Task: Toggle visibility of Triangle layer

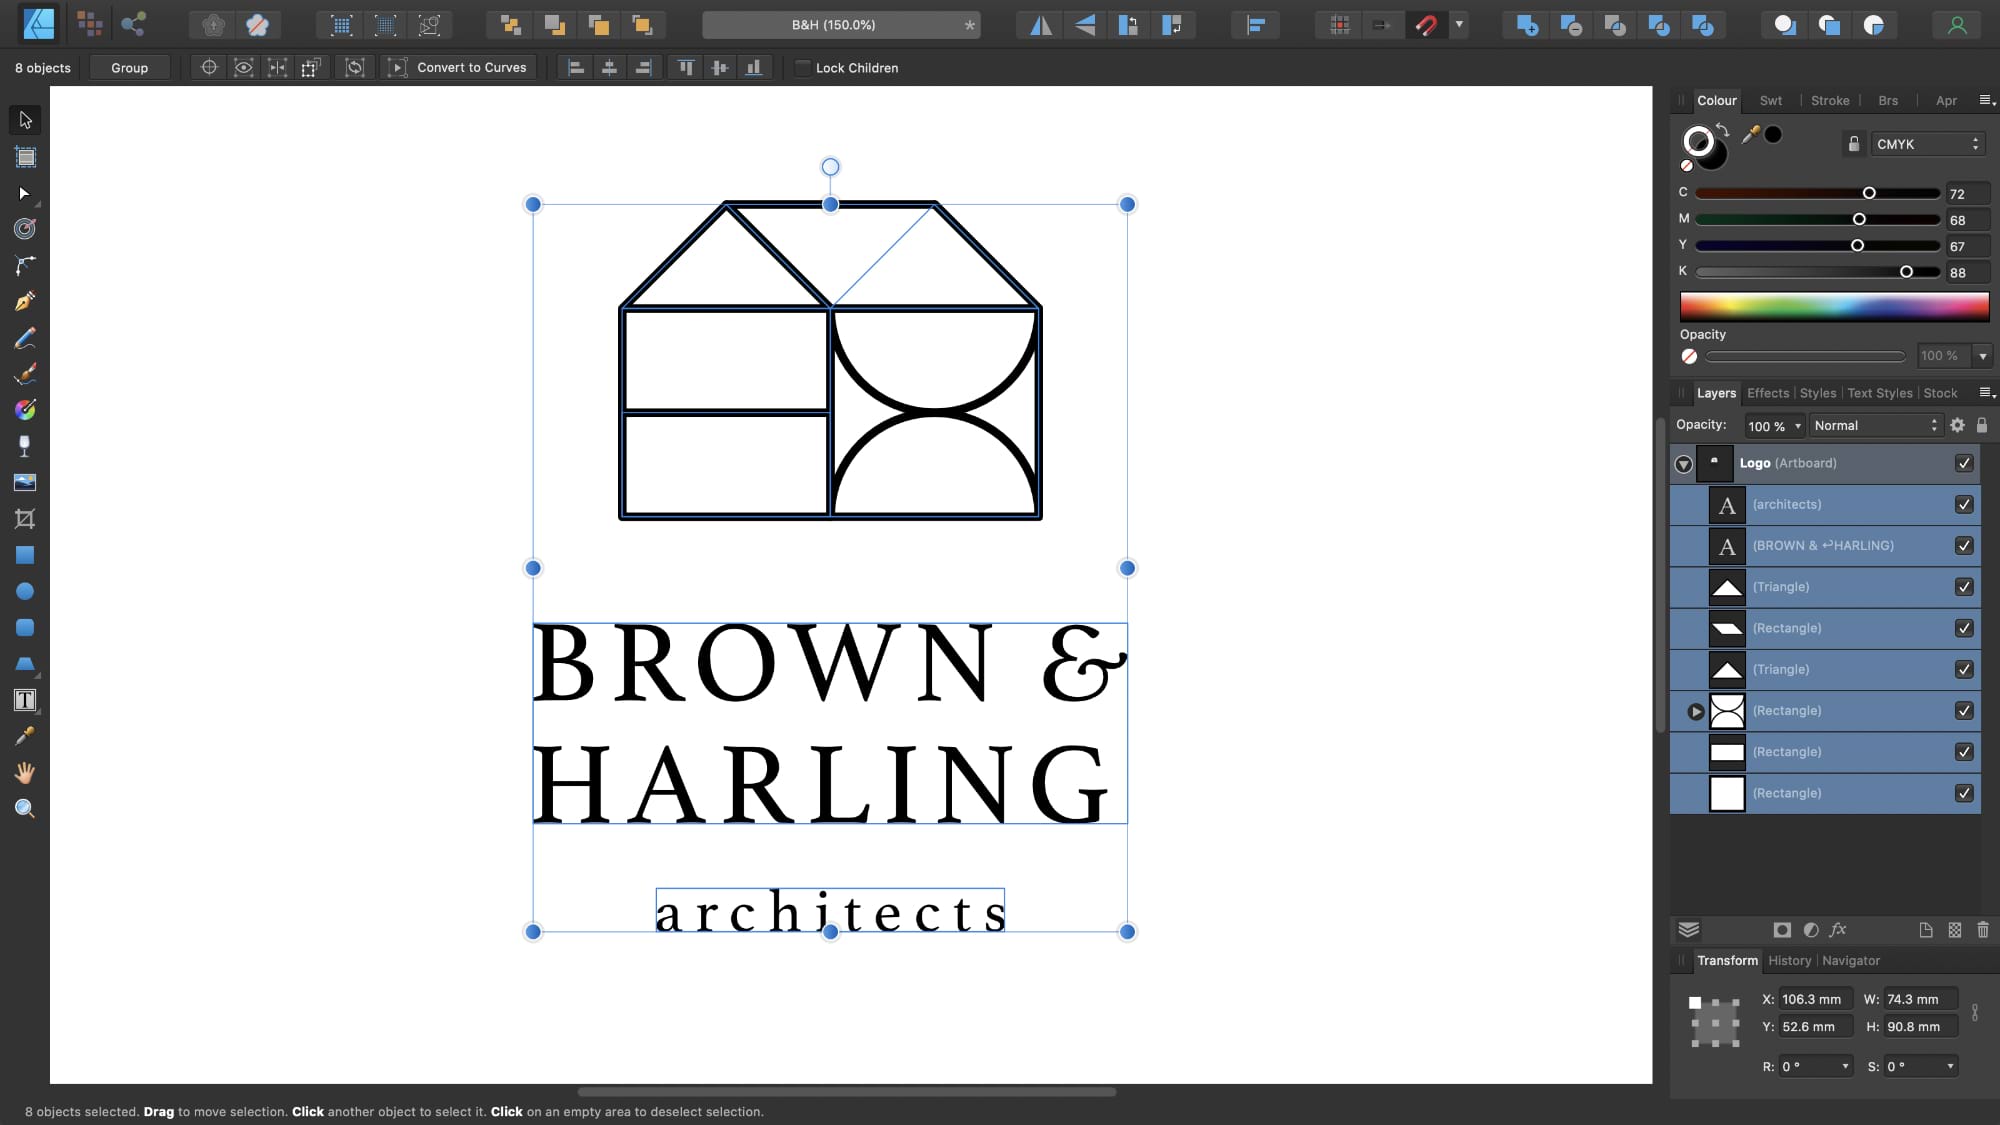Action: [x=1966, y=587]
